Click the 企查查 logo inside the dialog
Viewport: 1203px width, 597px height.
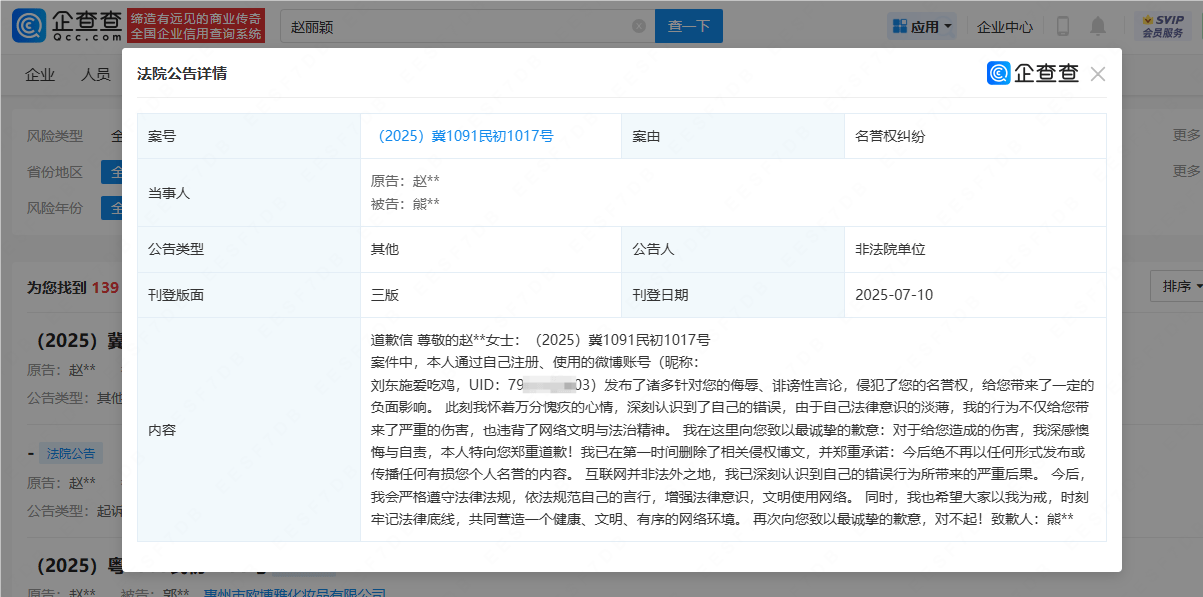(1033, 74)
